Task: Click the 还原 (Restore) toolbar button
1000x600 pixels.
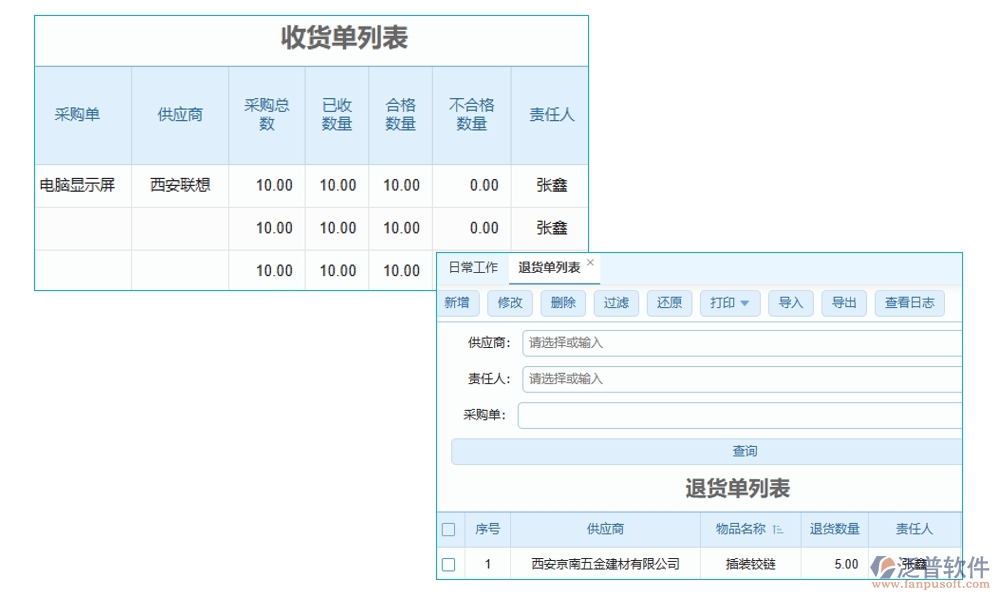Action: (669, 303)
